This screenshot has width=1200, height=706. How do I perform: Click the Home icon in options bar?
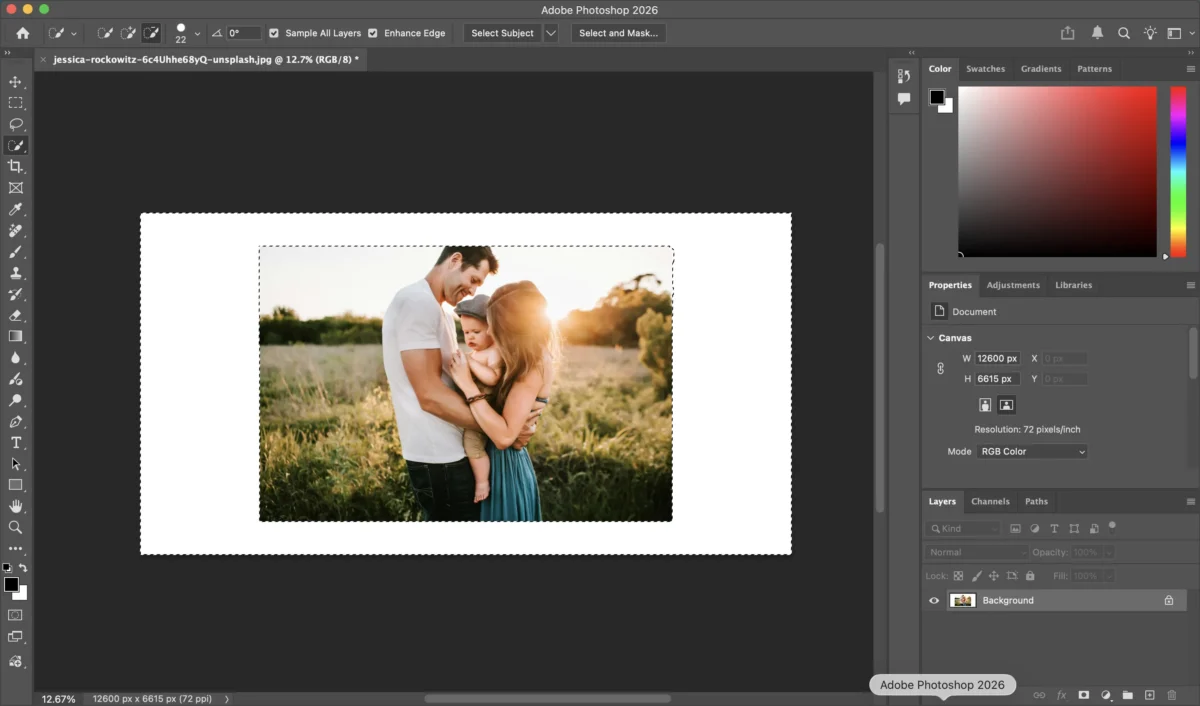click(23, 33)
